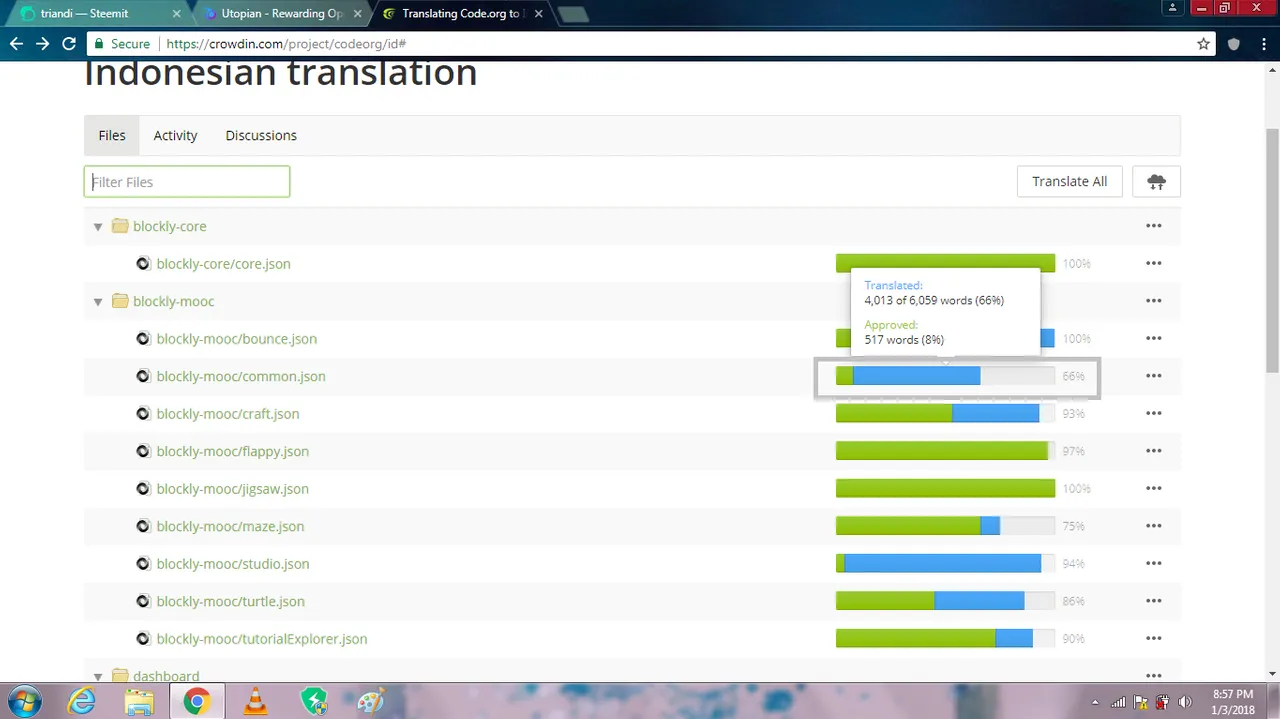
Task: Click the Translate All button
Action: (1069, 181)
